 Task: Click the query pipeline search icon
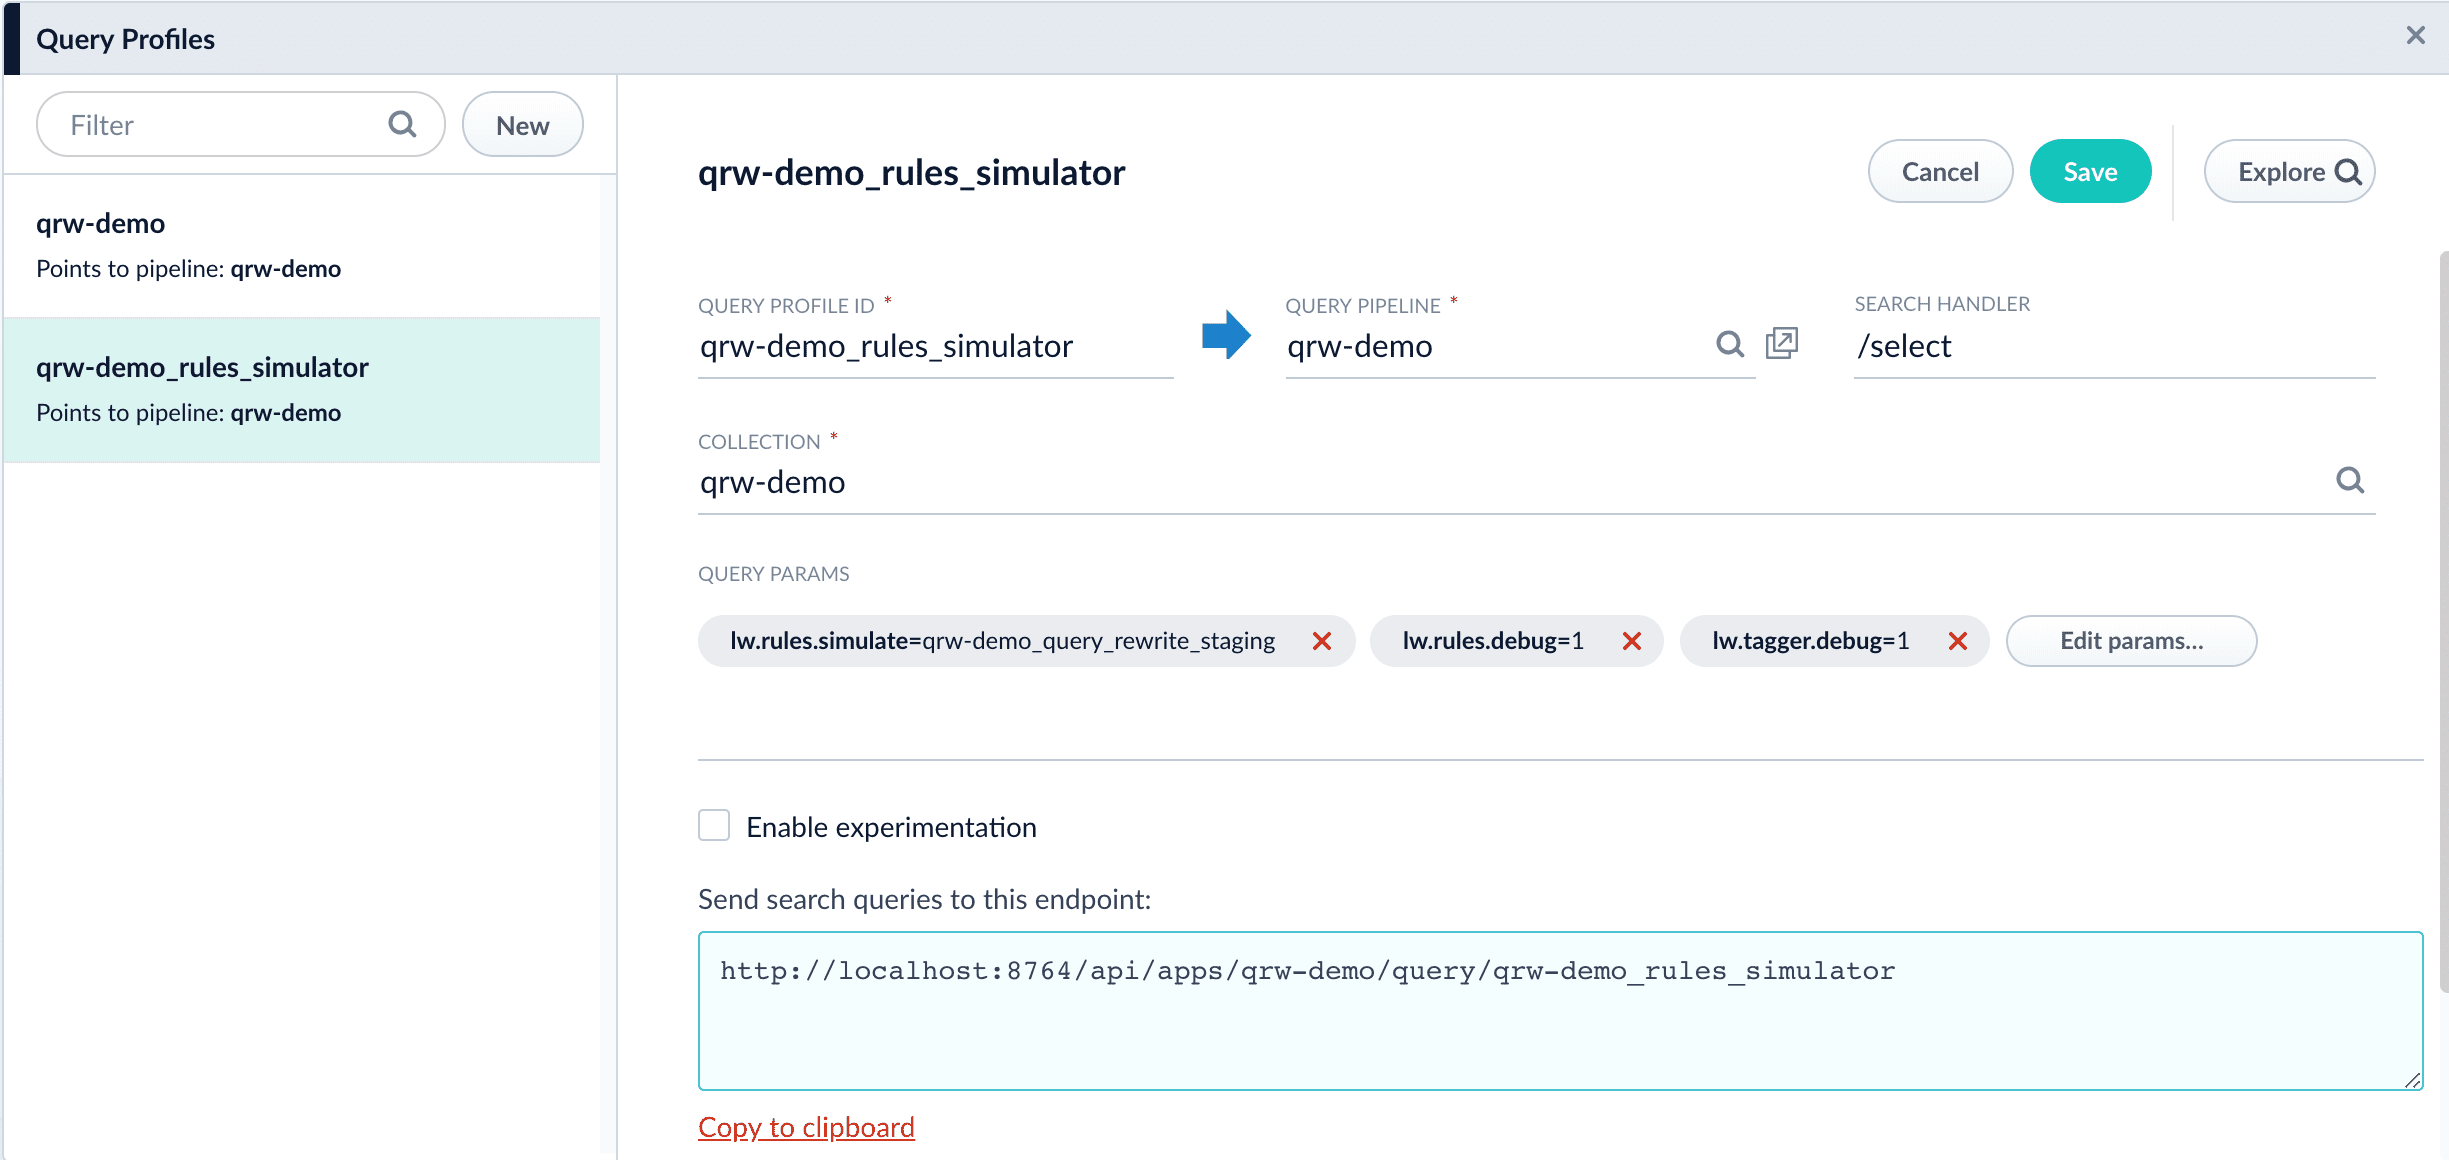click(1730, 345)
